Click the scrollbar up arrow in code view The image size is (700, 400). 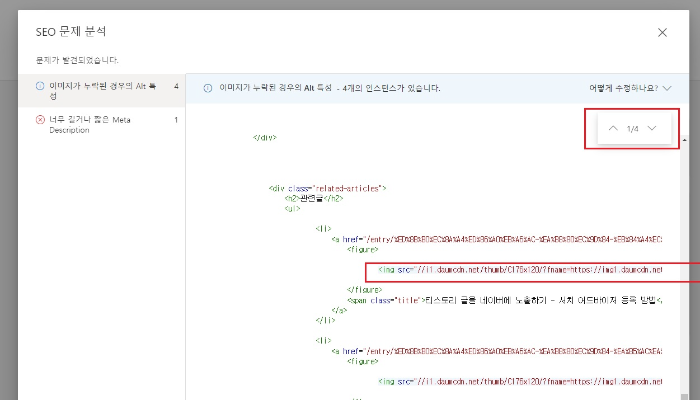tap(684, 140)
